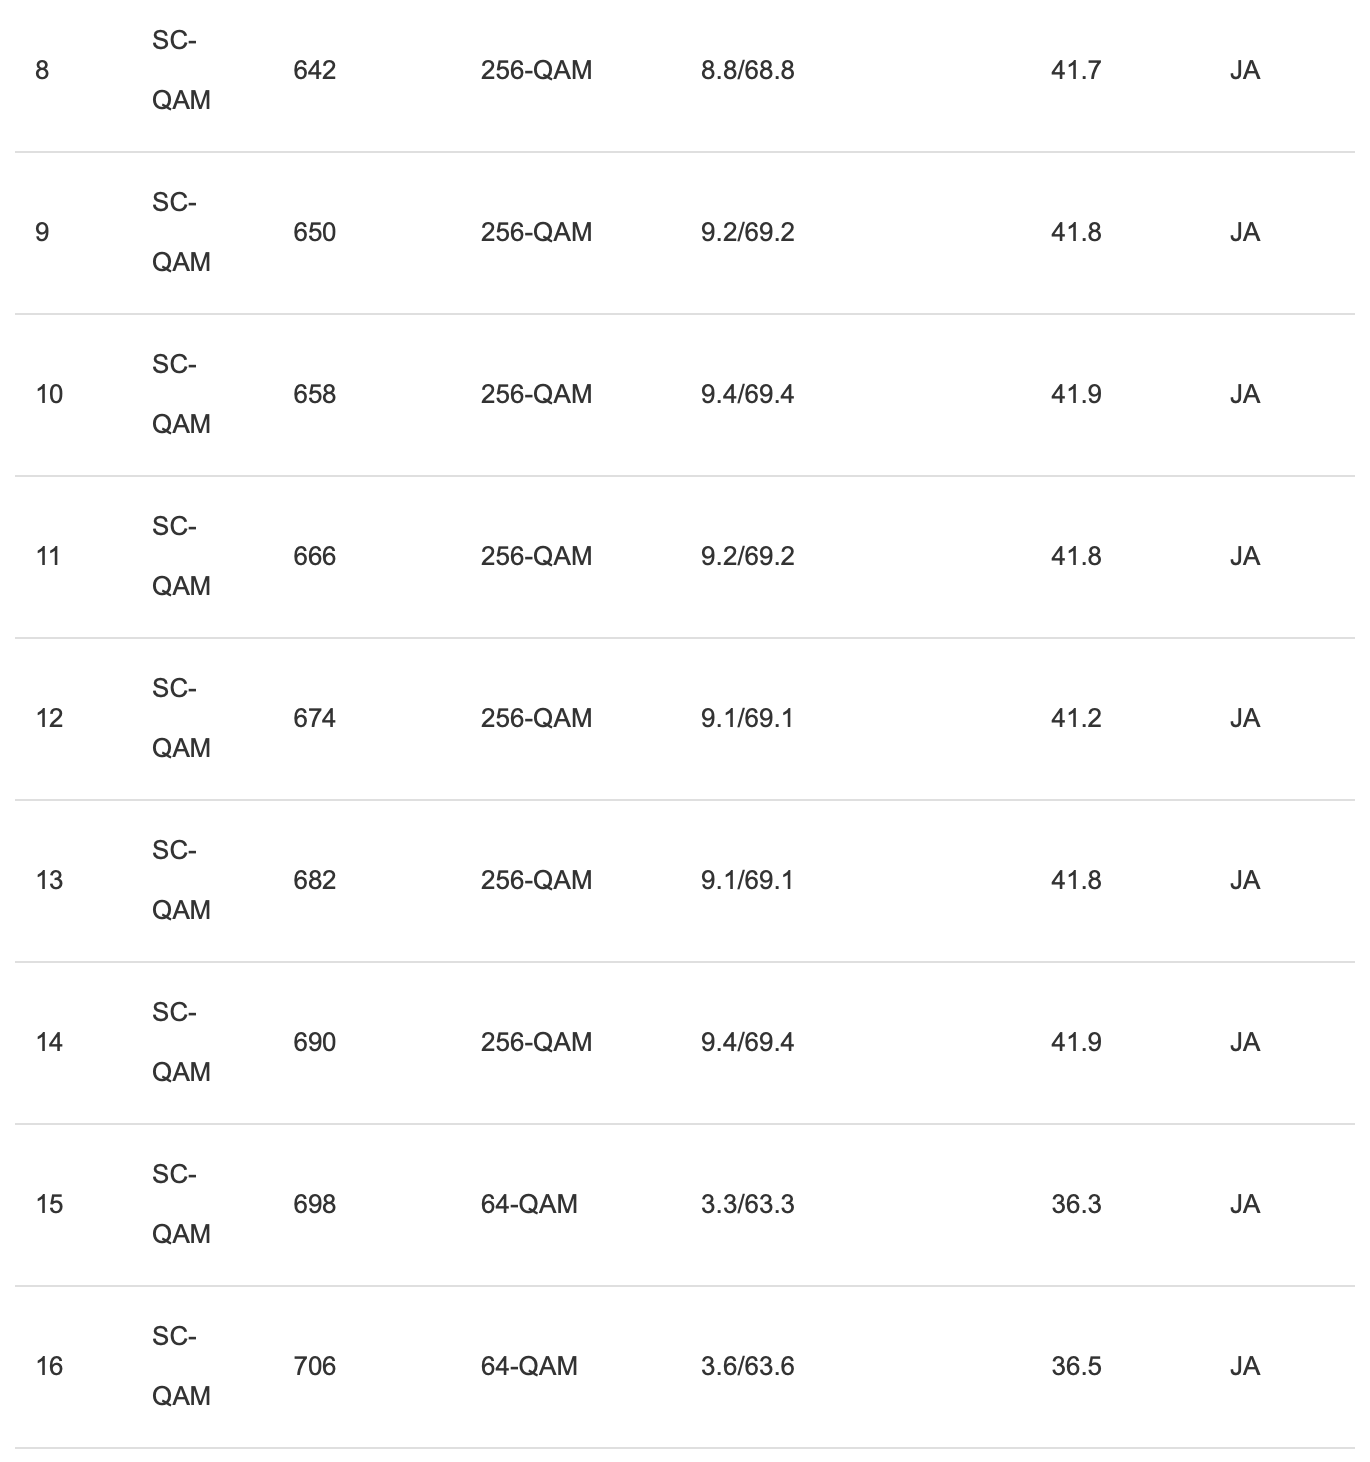Viewport: 1370px width, 1462px height.
Task: Click frequency 666 value
Action: pos(314,556)
